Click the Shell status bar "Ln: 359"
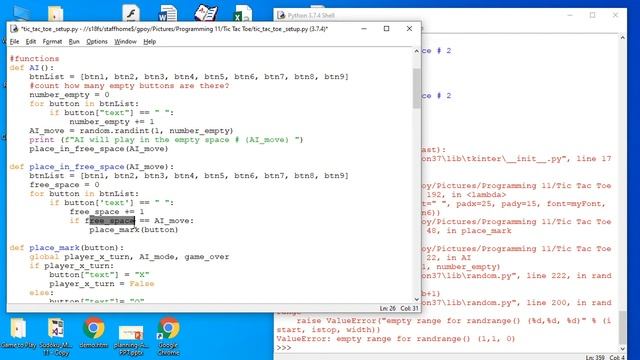Screen dimensions: 640x360 pos(595,357)
